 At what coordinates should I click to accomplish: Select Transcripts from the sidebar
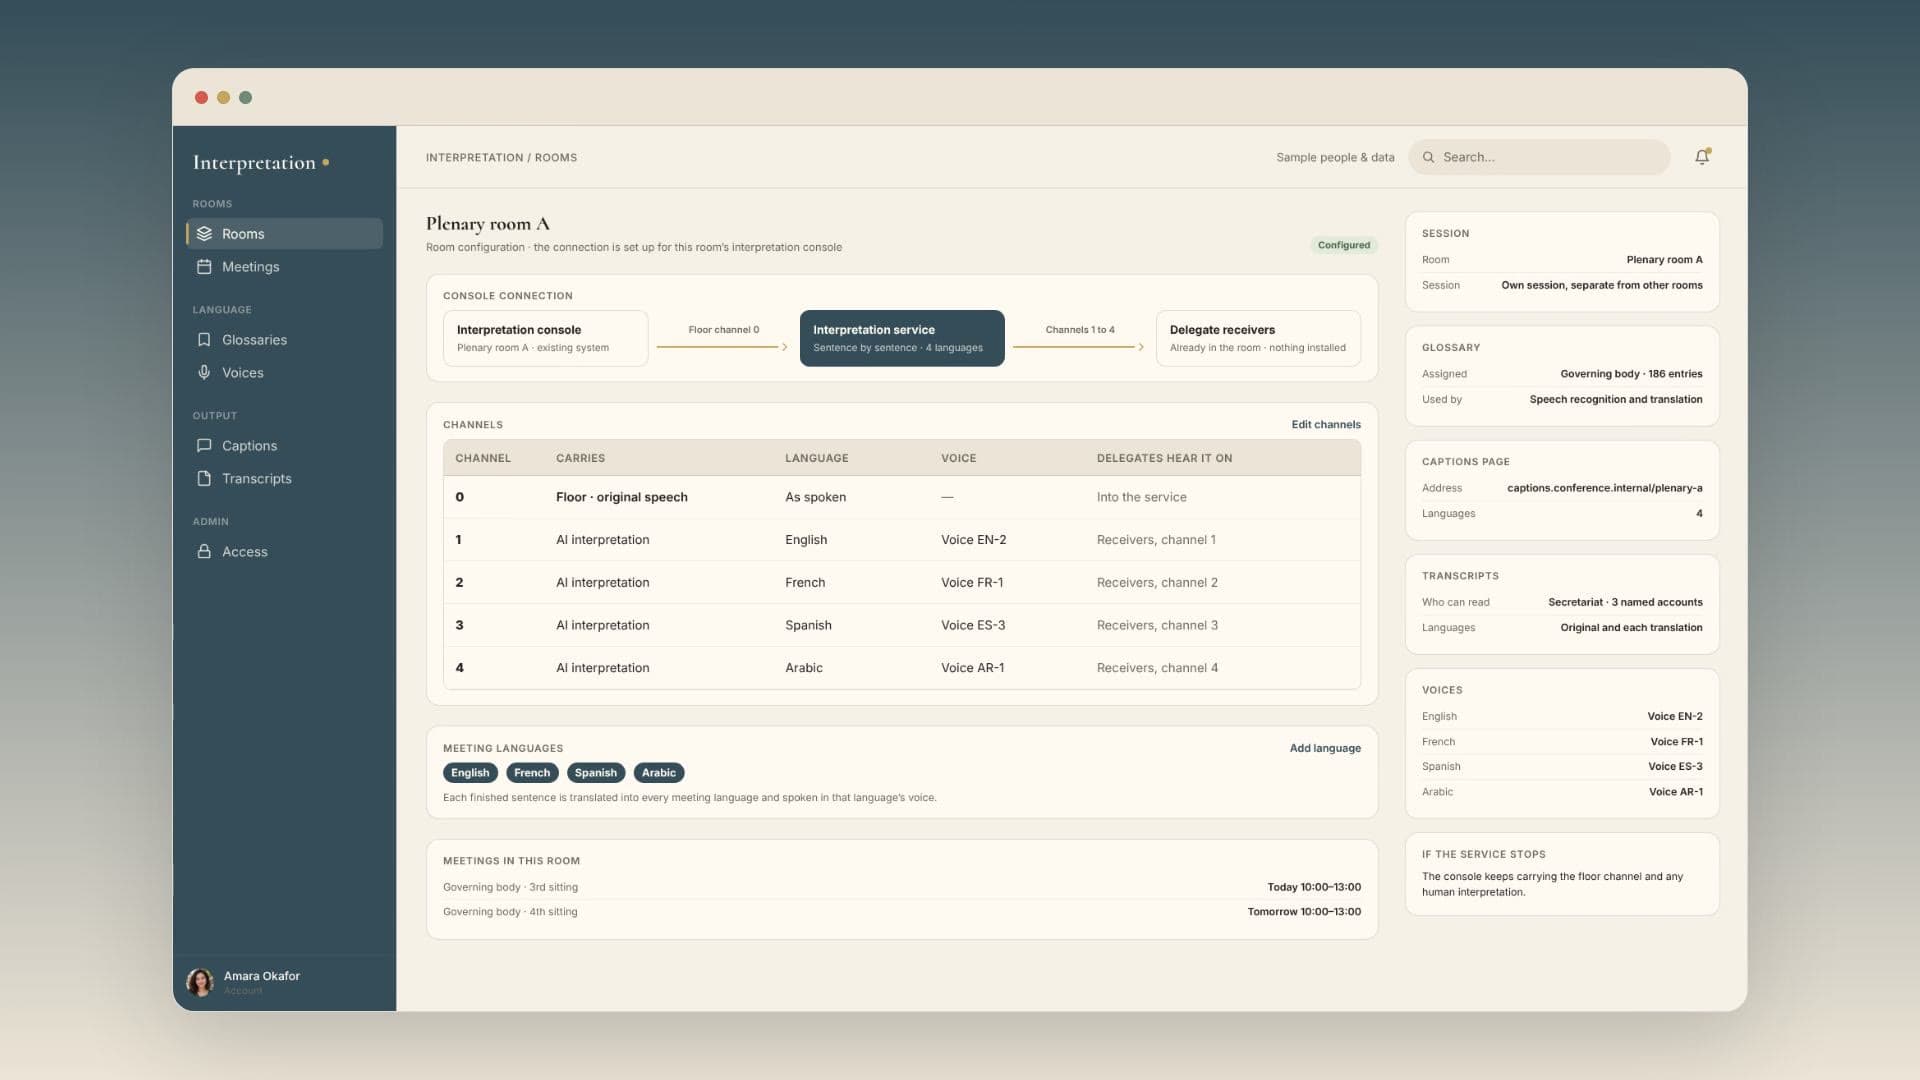point(284,478)
